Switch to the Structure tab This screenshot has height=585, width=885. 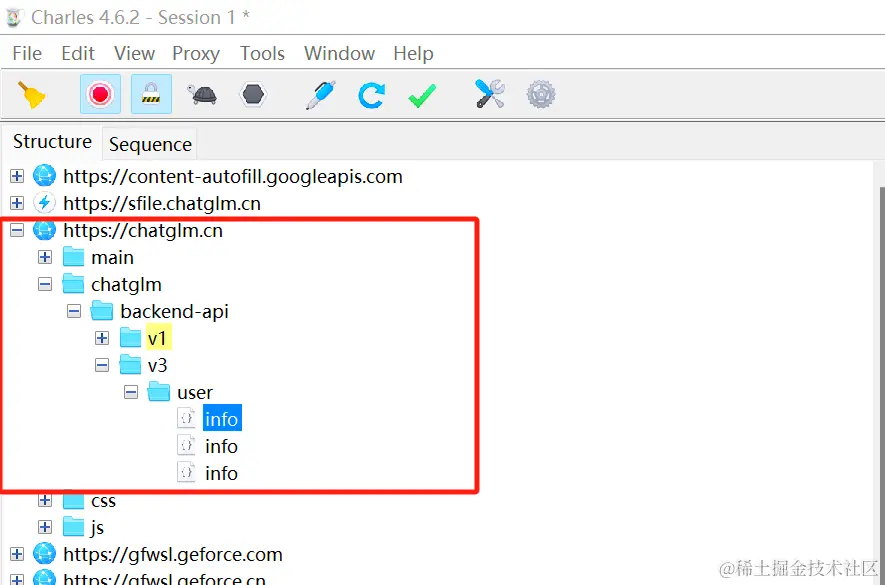[52, 142]
